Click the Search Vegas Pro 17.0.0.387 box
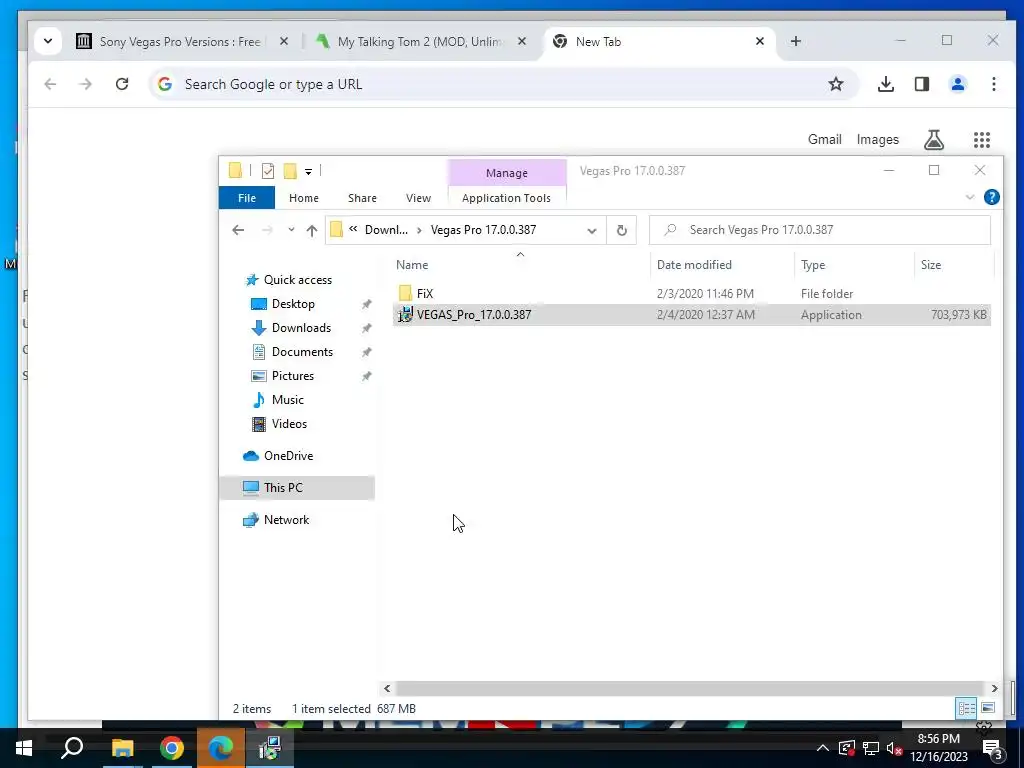This screenshot has height=768, width=1024. (820, 230)
